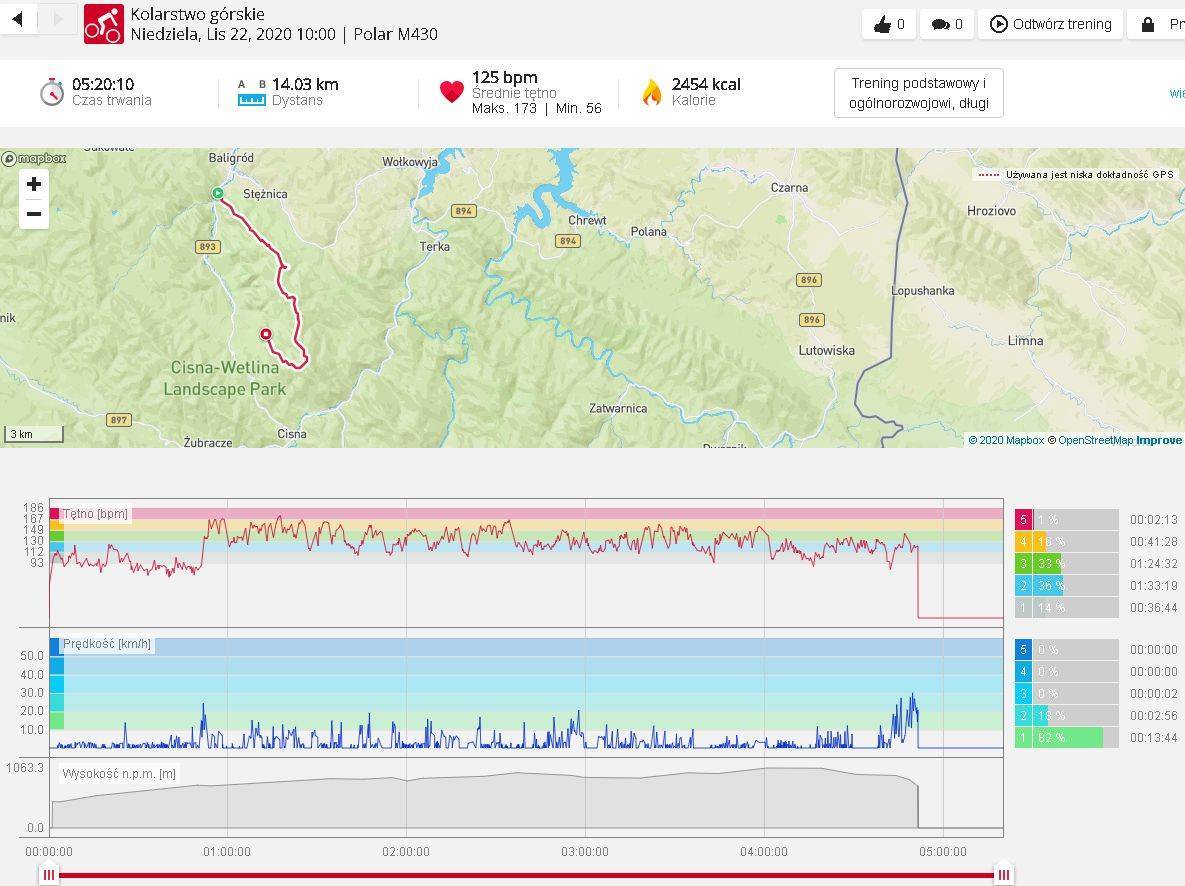Select heart rate zone 5 swatch
This screenshot has width=1185, height=886.
(1023, 519)
